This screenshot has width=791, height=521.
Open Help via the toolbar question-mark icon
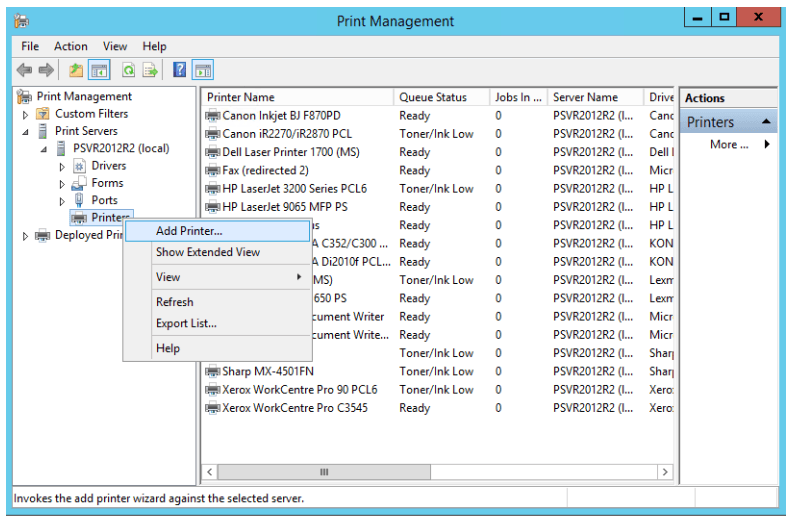(x=179, y=70)
